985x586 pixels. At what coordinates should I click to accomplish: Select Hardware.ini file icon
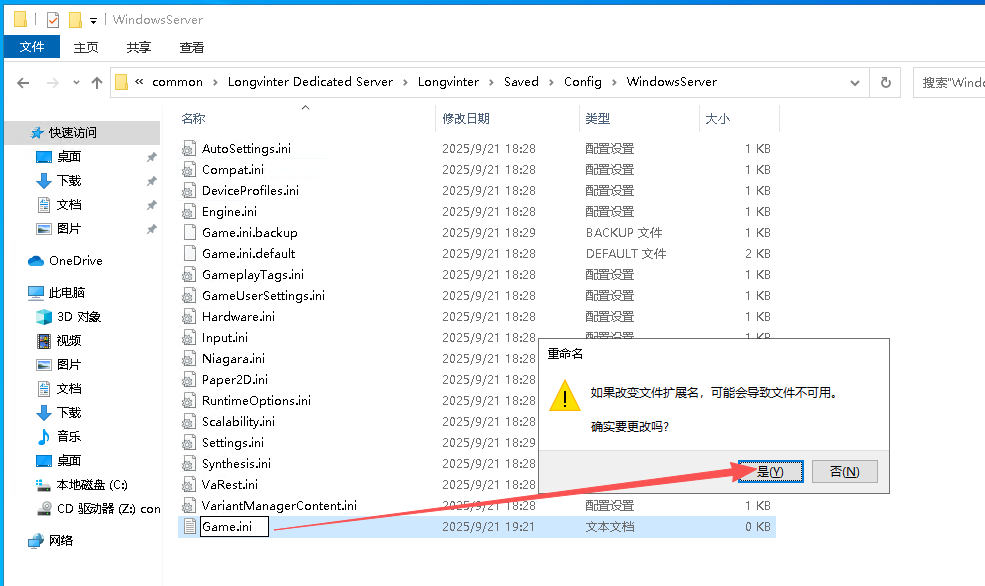pyautogui.click(x=189, y=317)
